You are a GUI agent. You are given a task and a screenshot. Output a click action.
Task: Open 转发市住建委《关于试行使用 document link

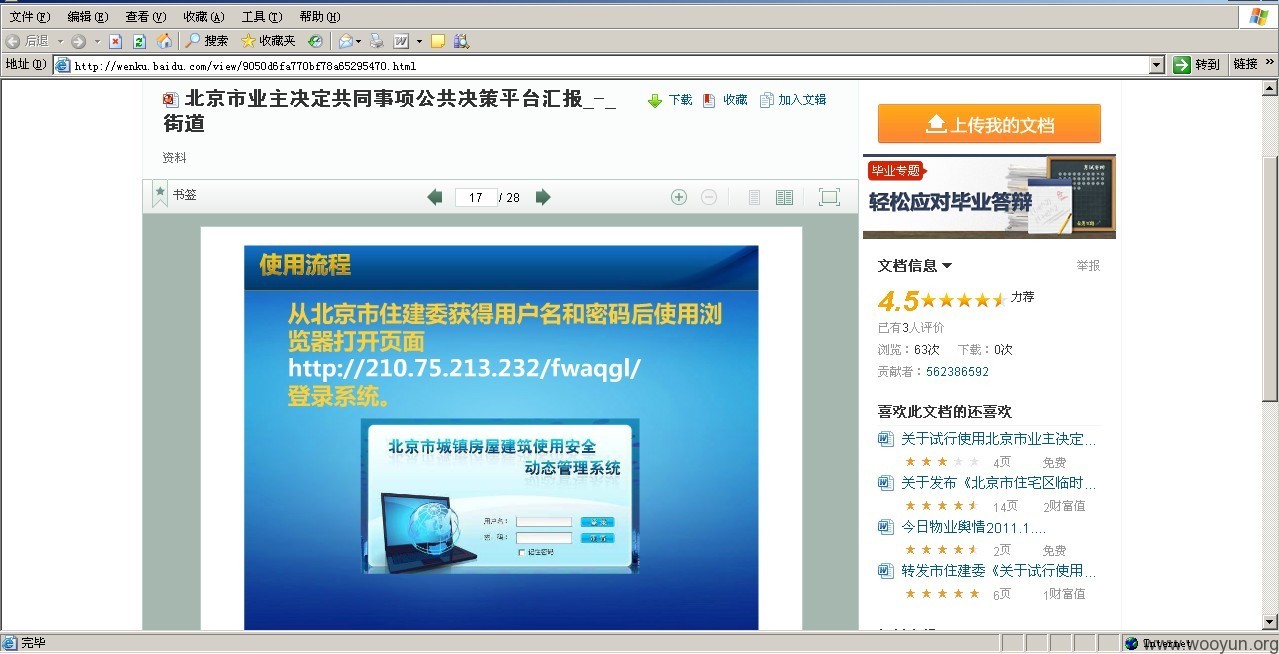click(x=998, y=571)
